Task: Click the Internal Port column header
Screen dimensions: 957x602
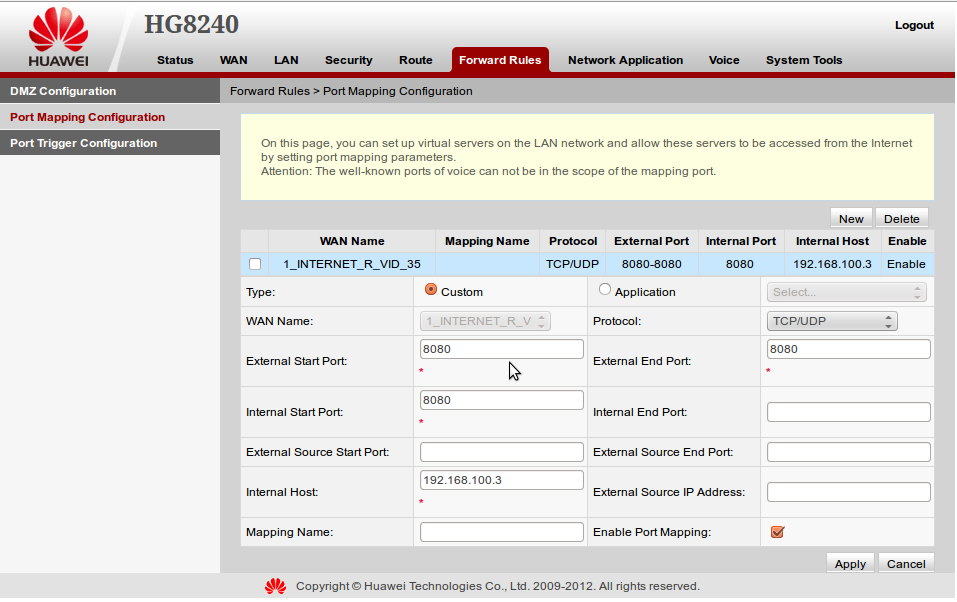Action: [x=740, y=241]
